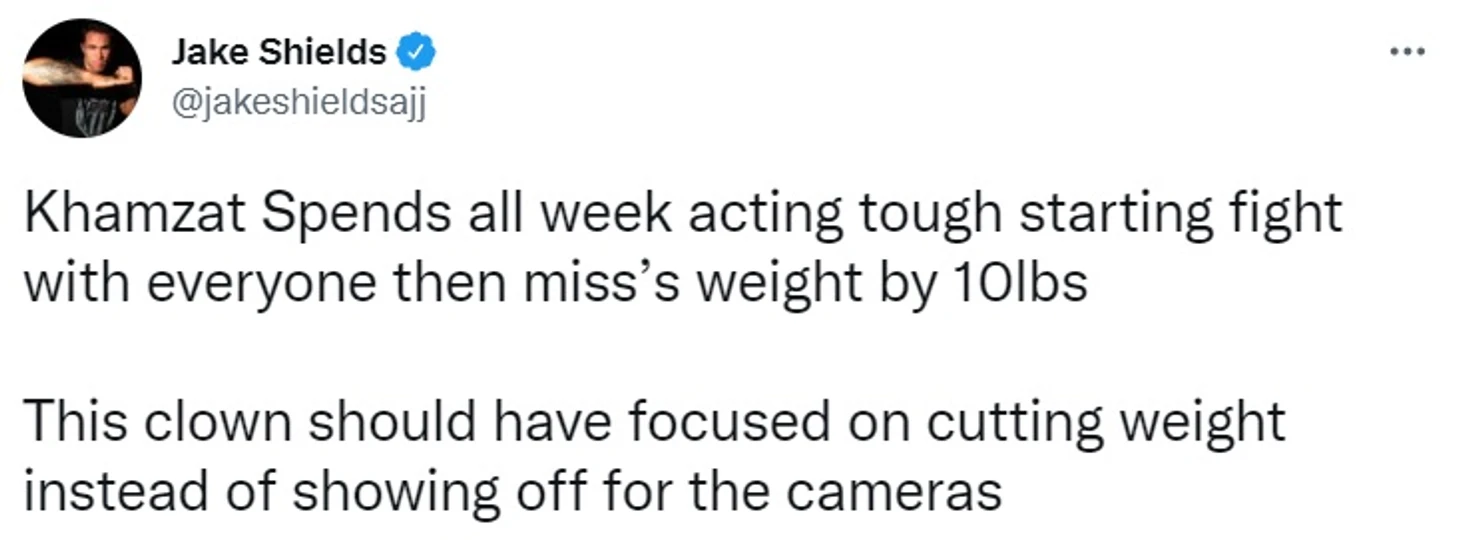
Task: Open Jake Shields' profile picture
Action: coord(82,78)
